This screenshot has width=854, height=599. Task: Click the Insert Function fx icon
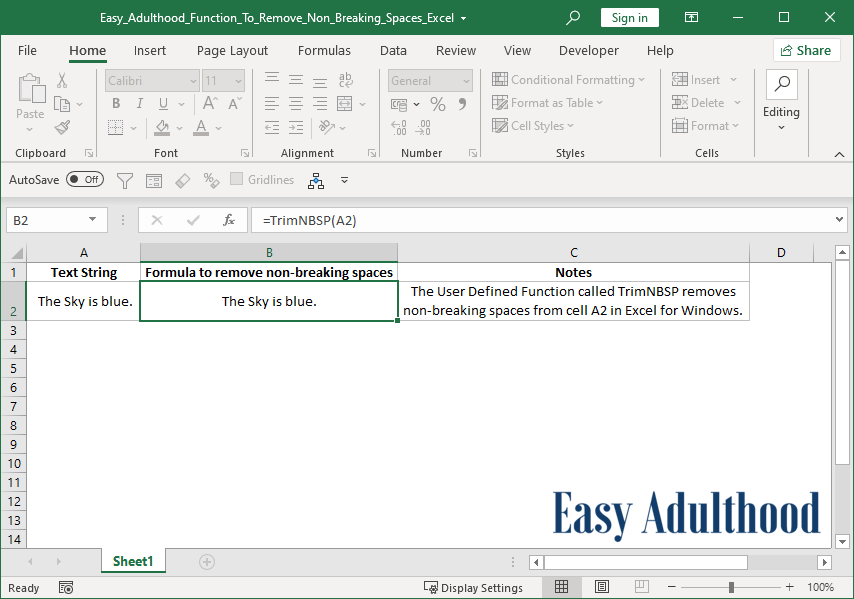pos(229,220)
